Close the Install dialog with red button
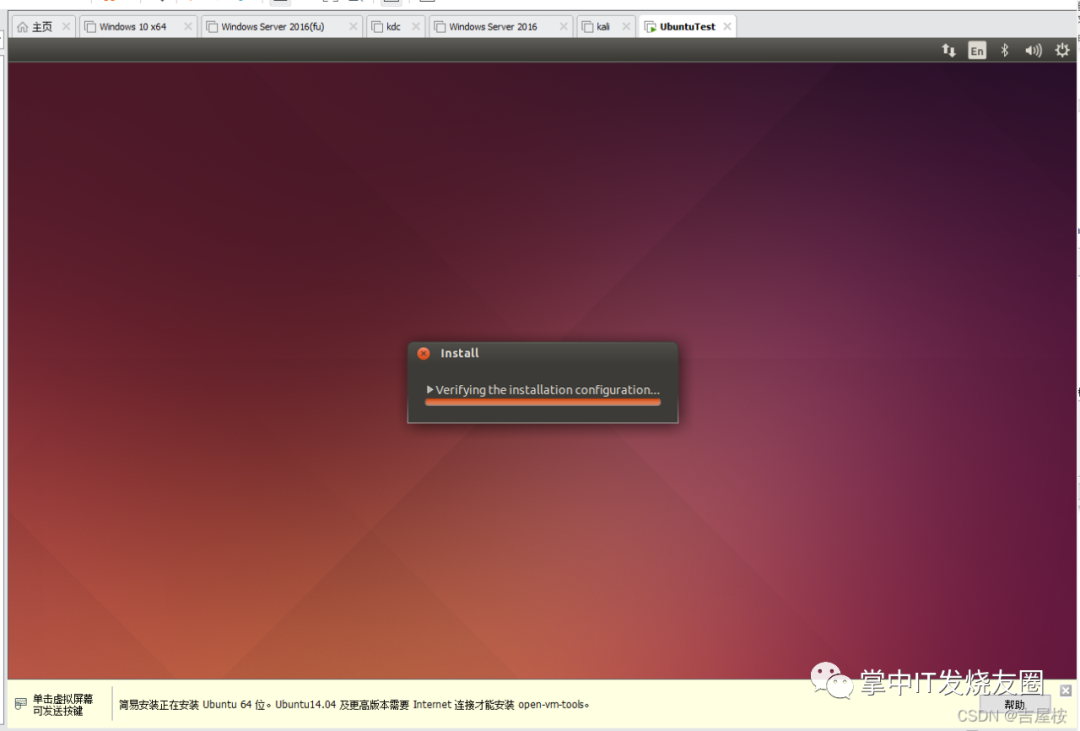 point(424,353)
